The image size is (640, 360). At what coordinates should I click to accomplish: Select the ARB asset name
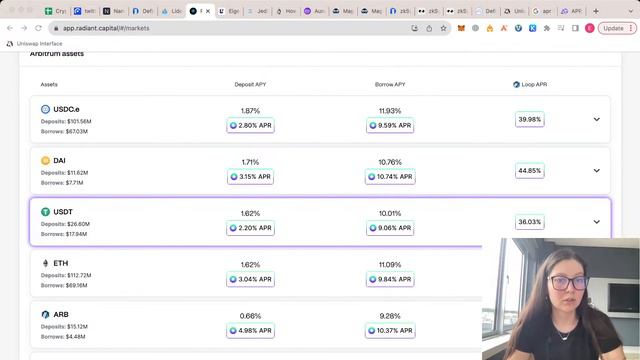tap(61, 314)
